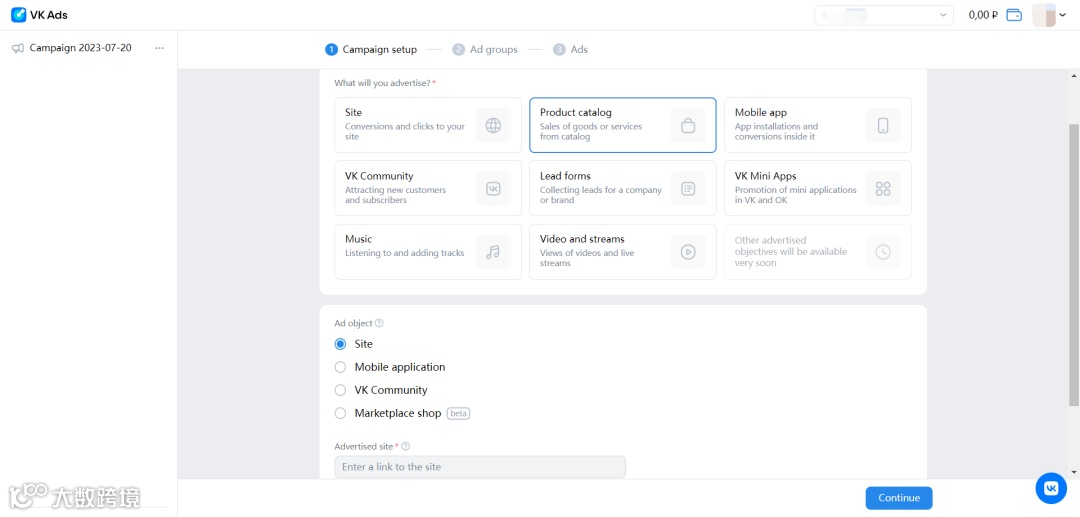The image size is (1080, 517).
Task: Open the VK chat bubble icon
Action: (1051, 488)
